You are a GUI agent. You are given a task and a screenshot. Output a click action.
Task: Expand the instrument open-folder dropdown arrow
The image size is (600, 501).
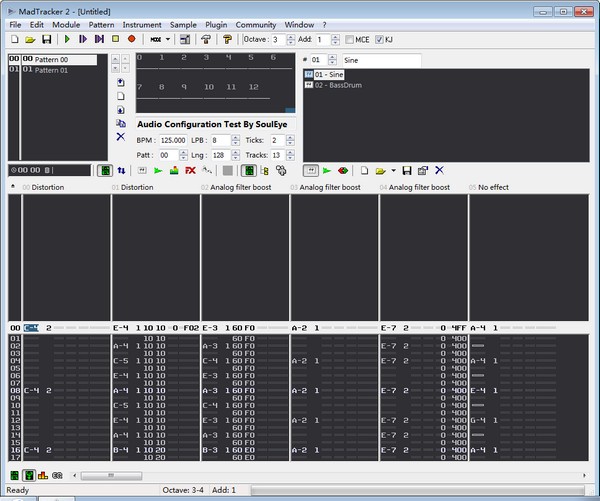click(393, 171)
